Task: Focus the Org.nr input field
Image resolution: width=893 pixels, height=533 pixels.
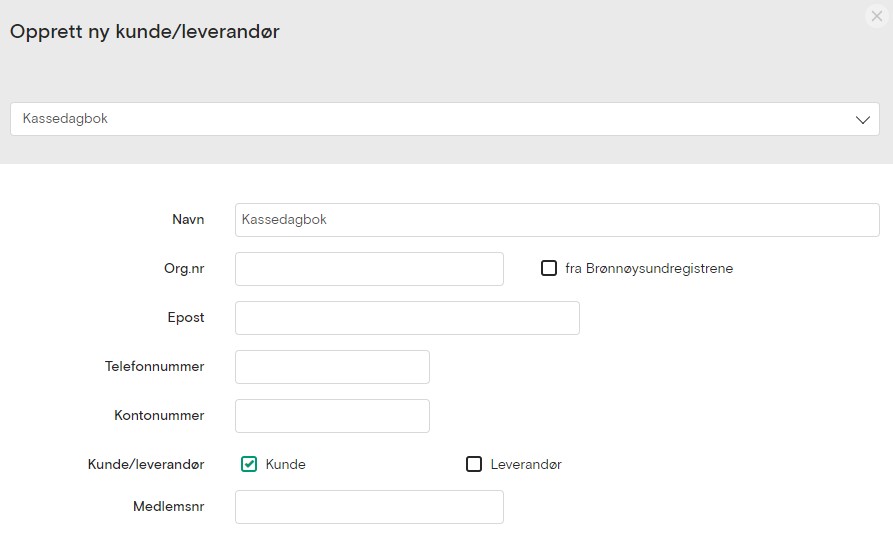Action: (369, 269)
